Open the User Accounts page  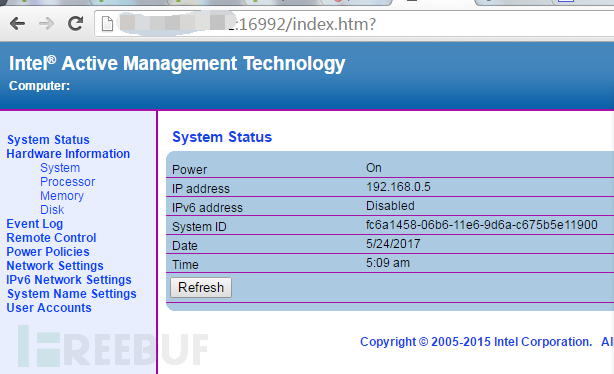tap(49, 308)
